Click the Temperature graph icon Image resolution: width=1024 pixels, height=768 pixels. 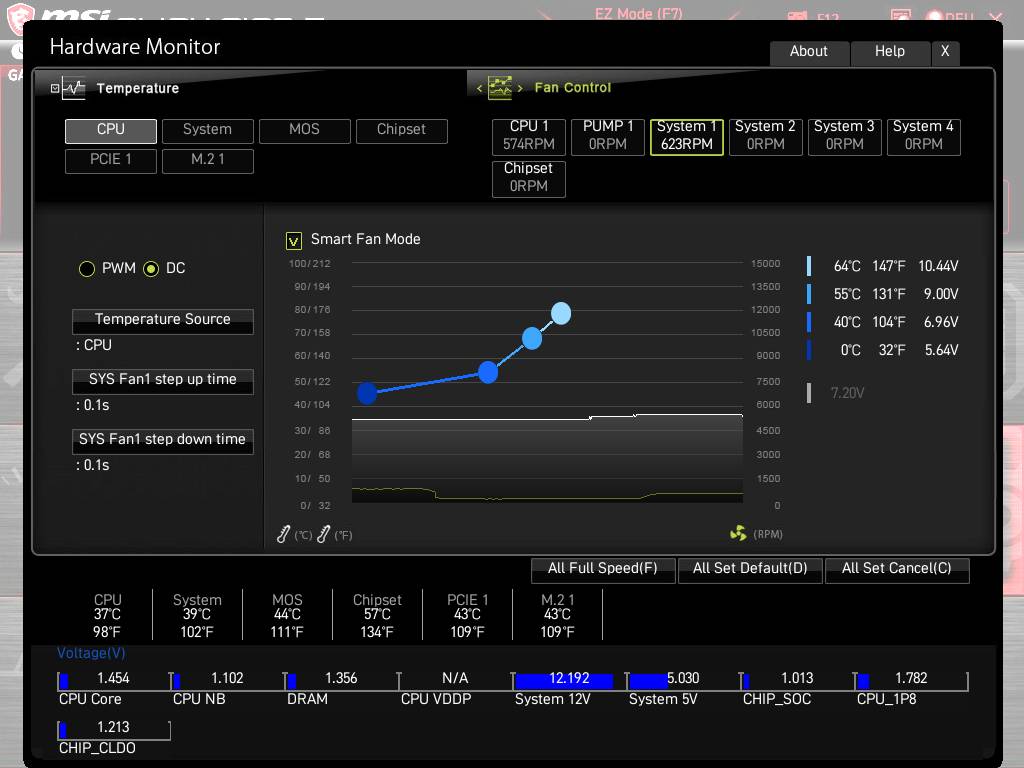pyautogui.click(x=74, y=88)
